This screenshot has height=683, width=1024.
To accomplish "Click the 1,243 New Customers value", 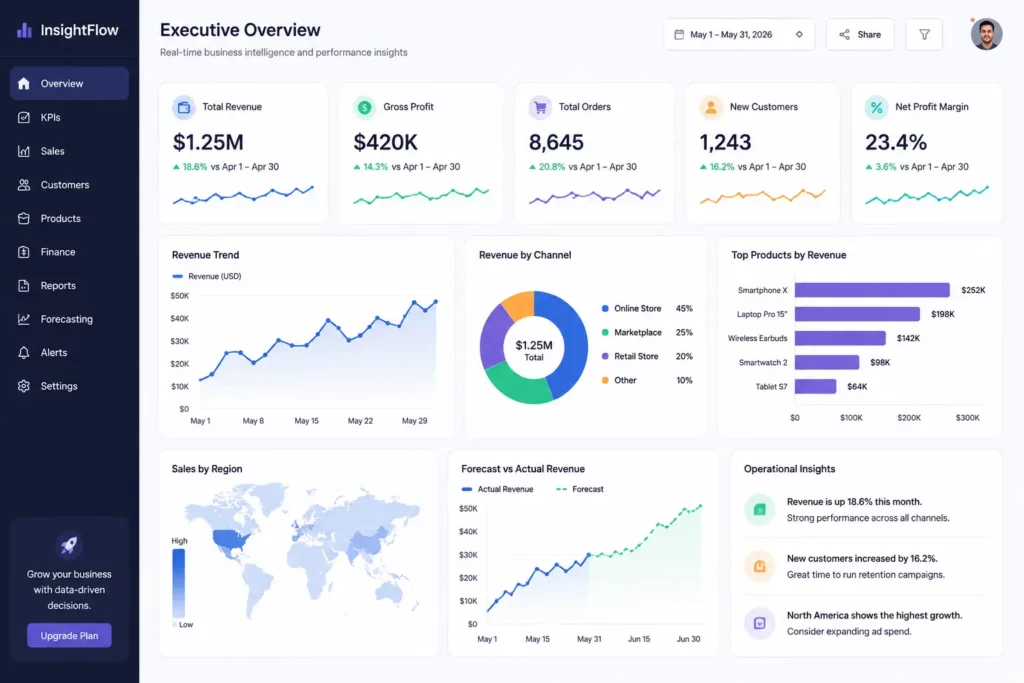I will coord(725,142).
